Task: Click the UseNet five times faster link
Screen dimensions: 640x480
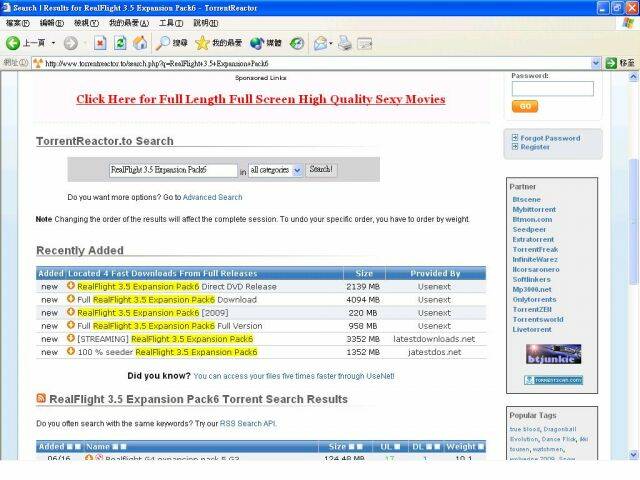Action: pyautogui.click(x=294, y=376)
